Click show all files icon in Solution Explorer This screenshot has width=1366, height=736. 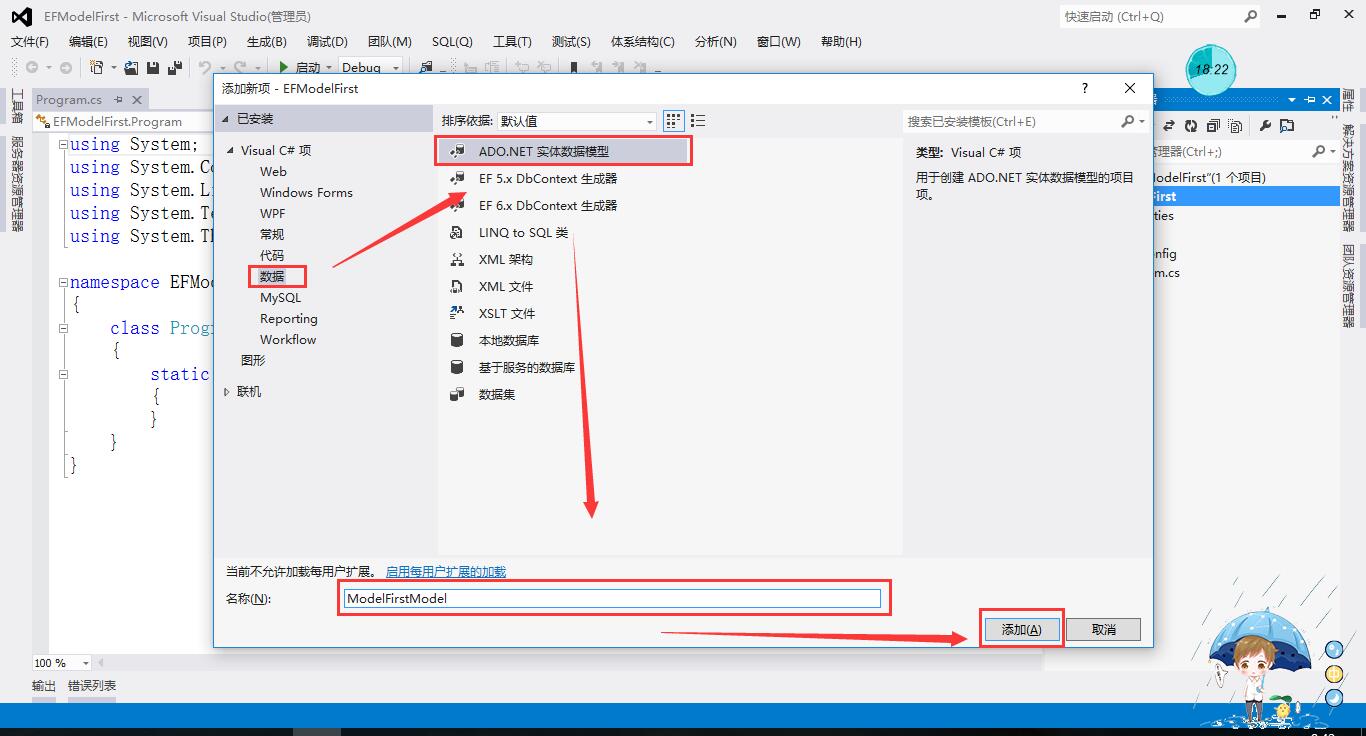click(1236, 126)
